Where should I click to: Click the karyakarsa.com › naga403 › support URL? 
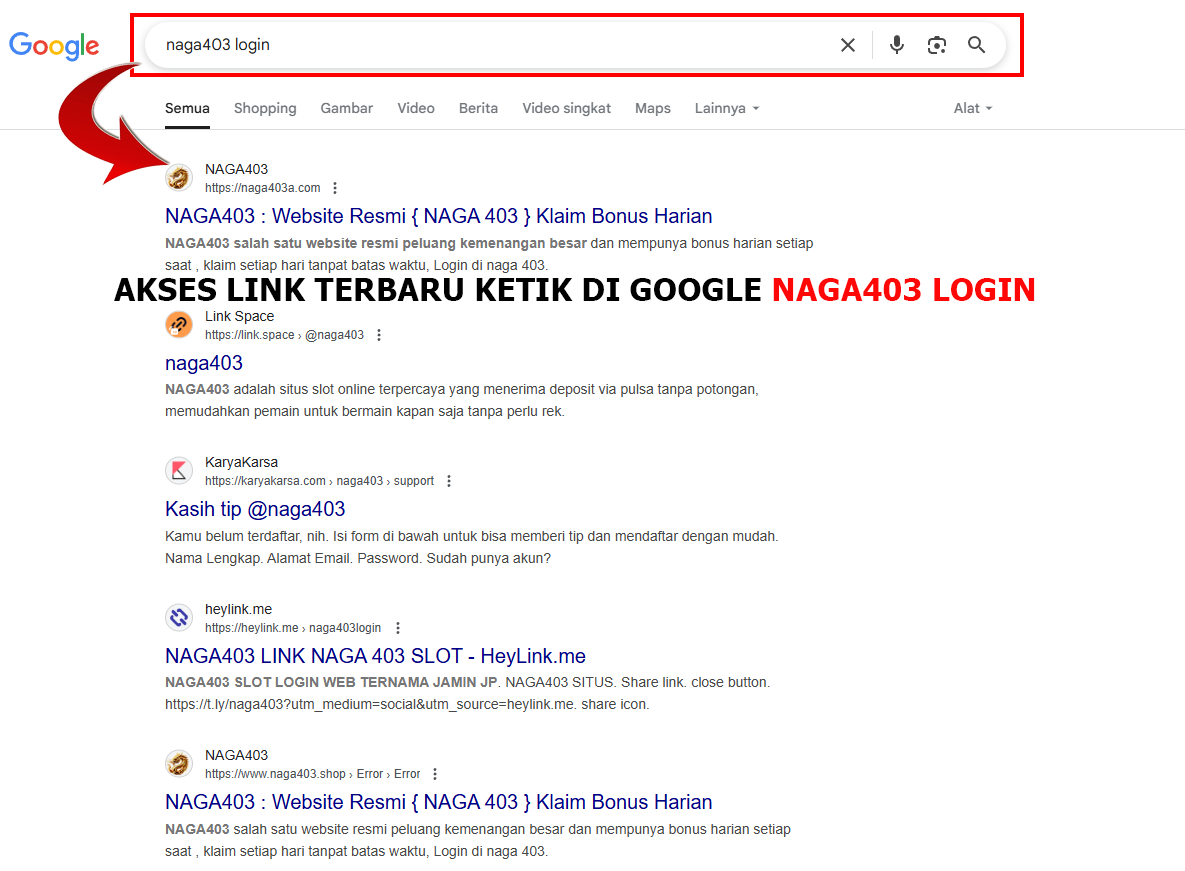click(x=319, y=481)
